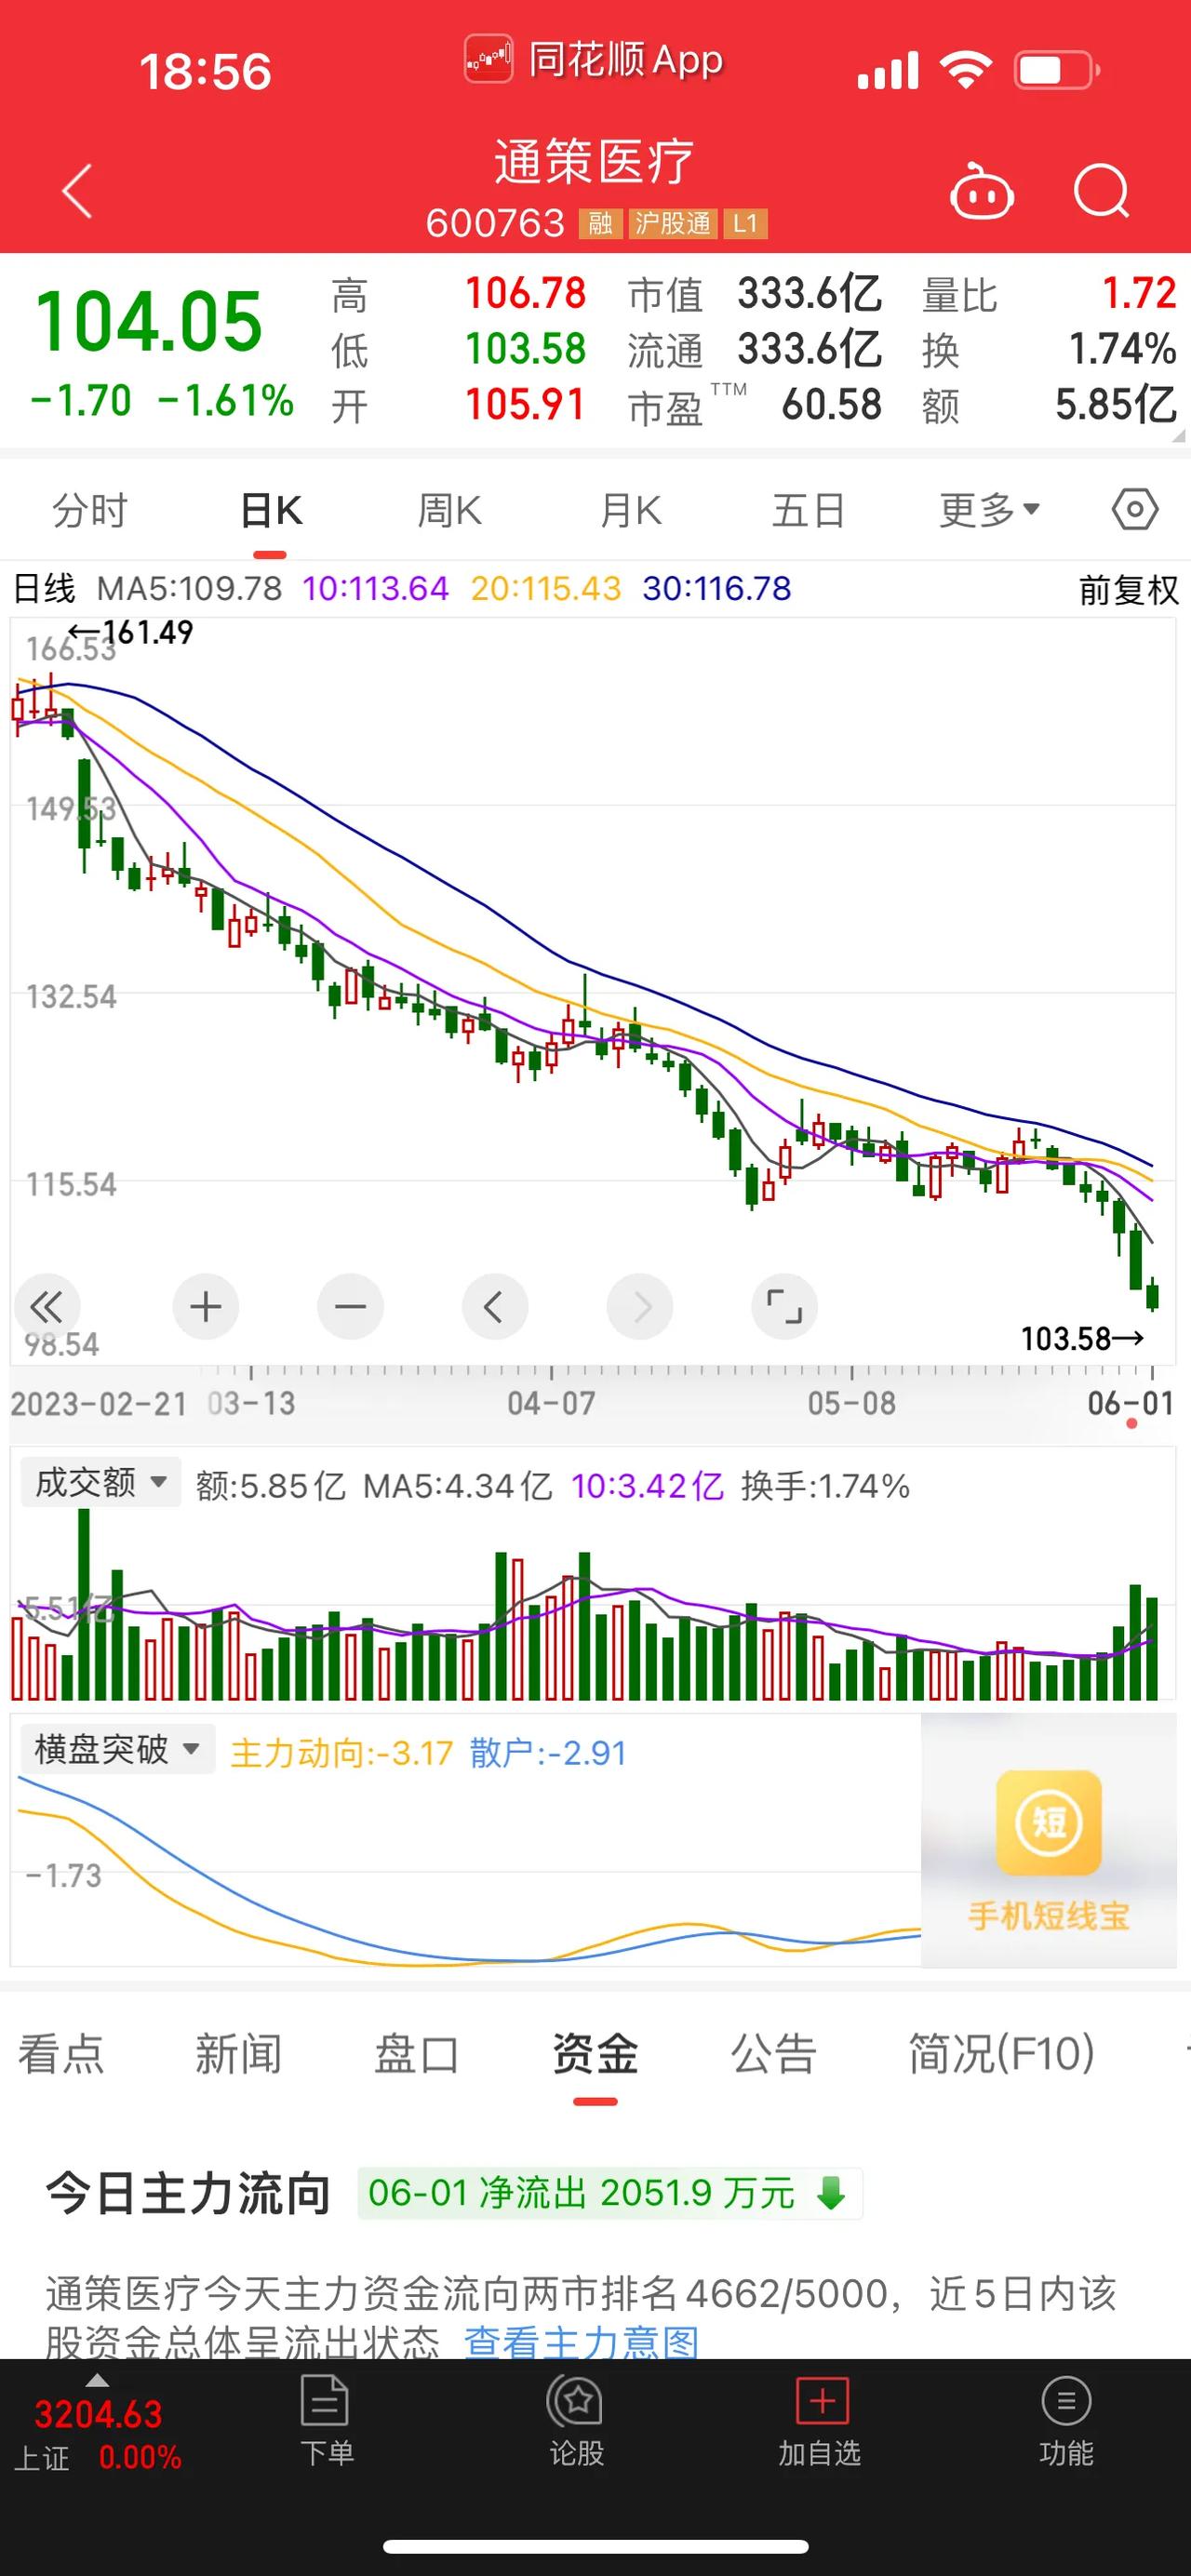
Task: Tap the 散户:-2.91 indicator label
Action: click(548, 1752)
